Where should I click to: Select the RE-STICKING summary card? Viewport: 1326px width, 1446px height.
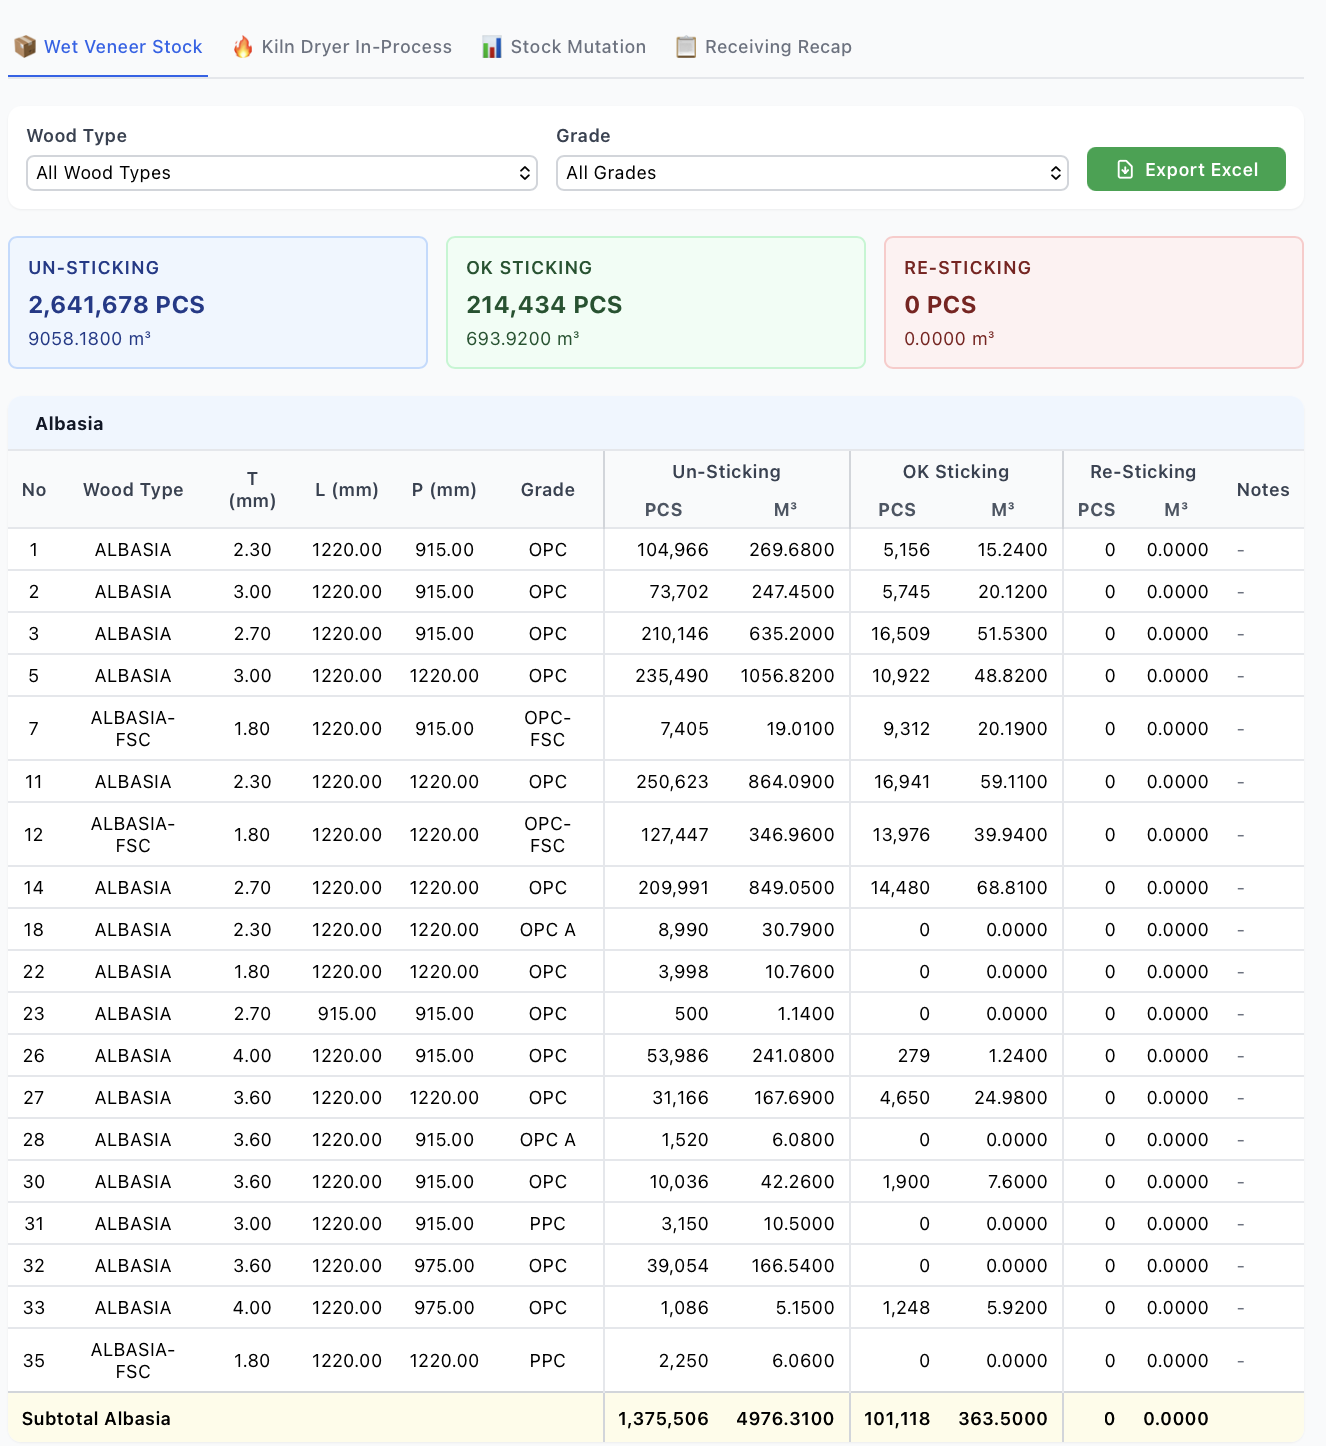click(1093, 302)
